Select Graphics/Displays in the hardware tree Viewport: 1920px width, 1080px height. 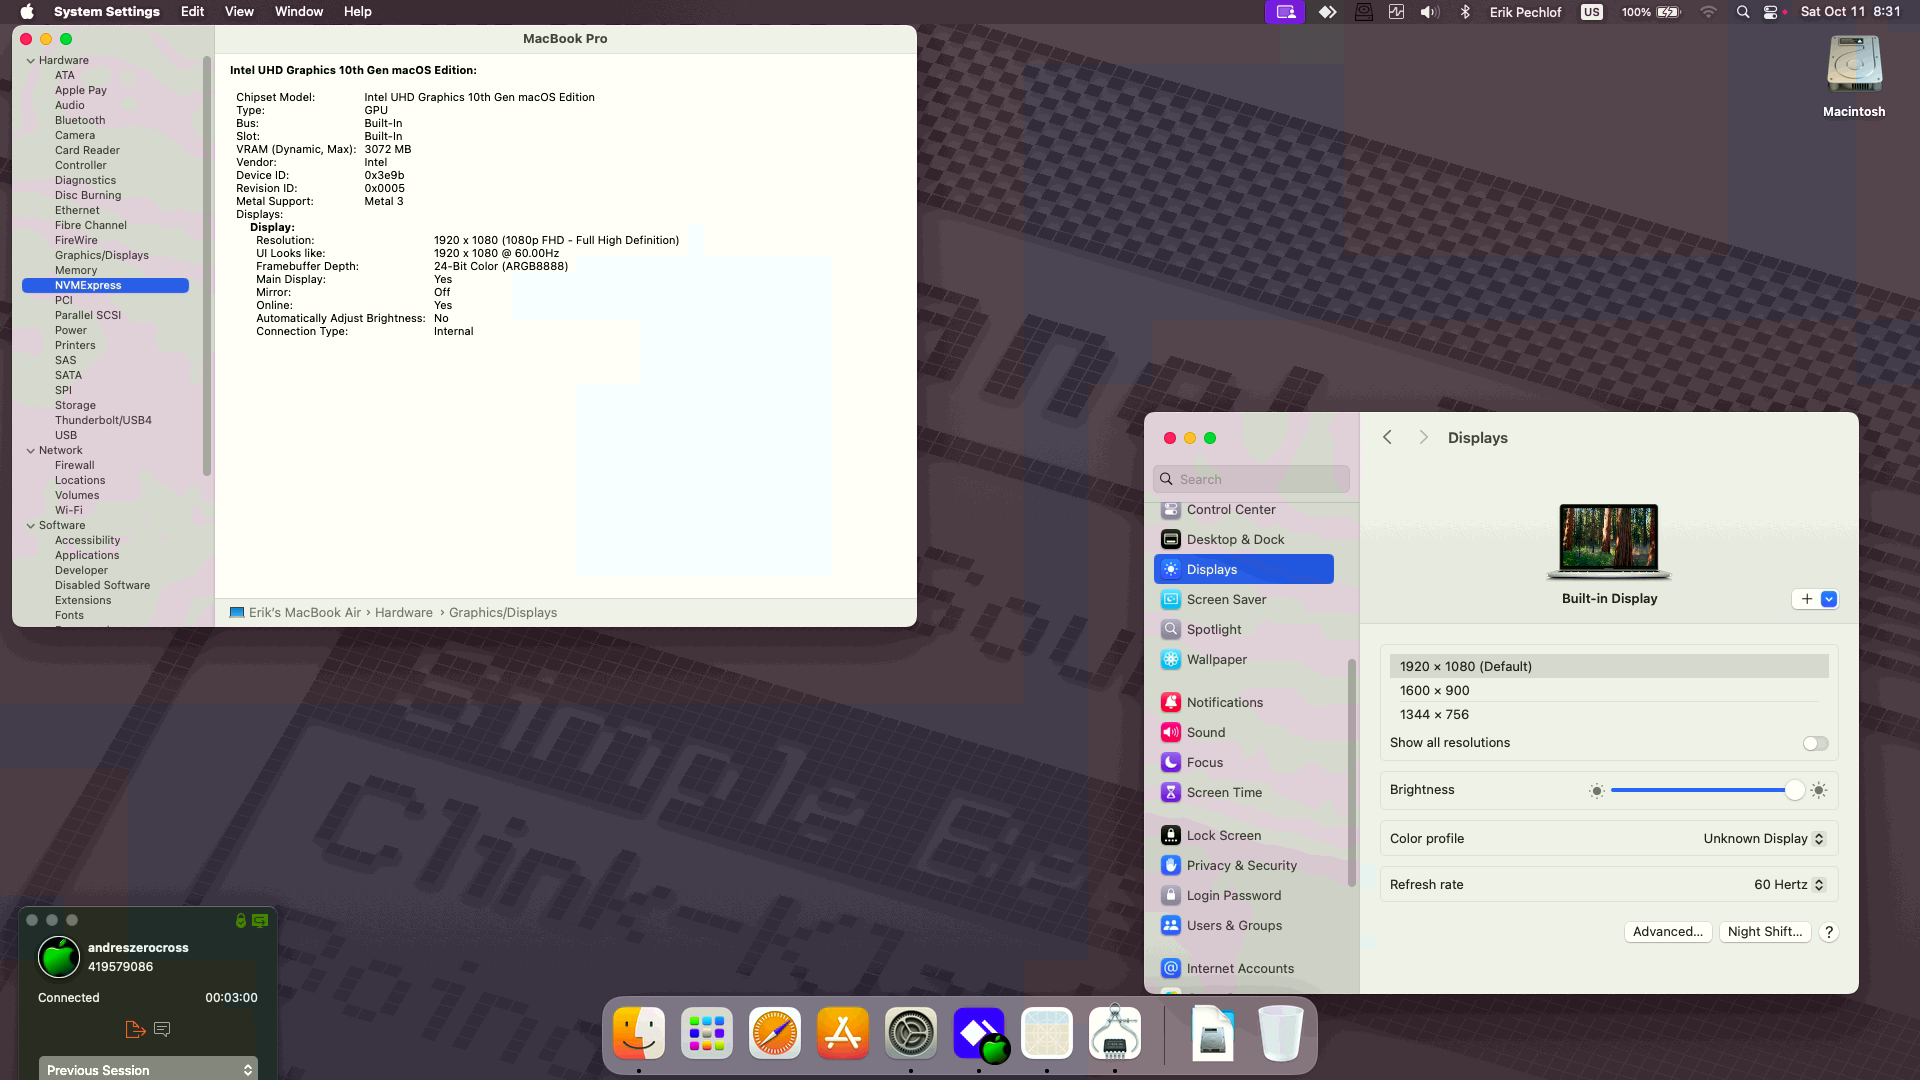point(102,256)
